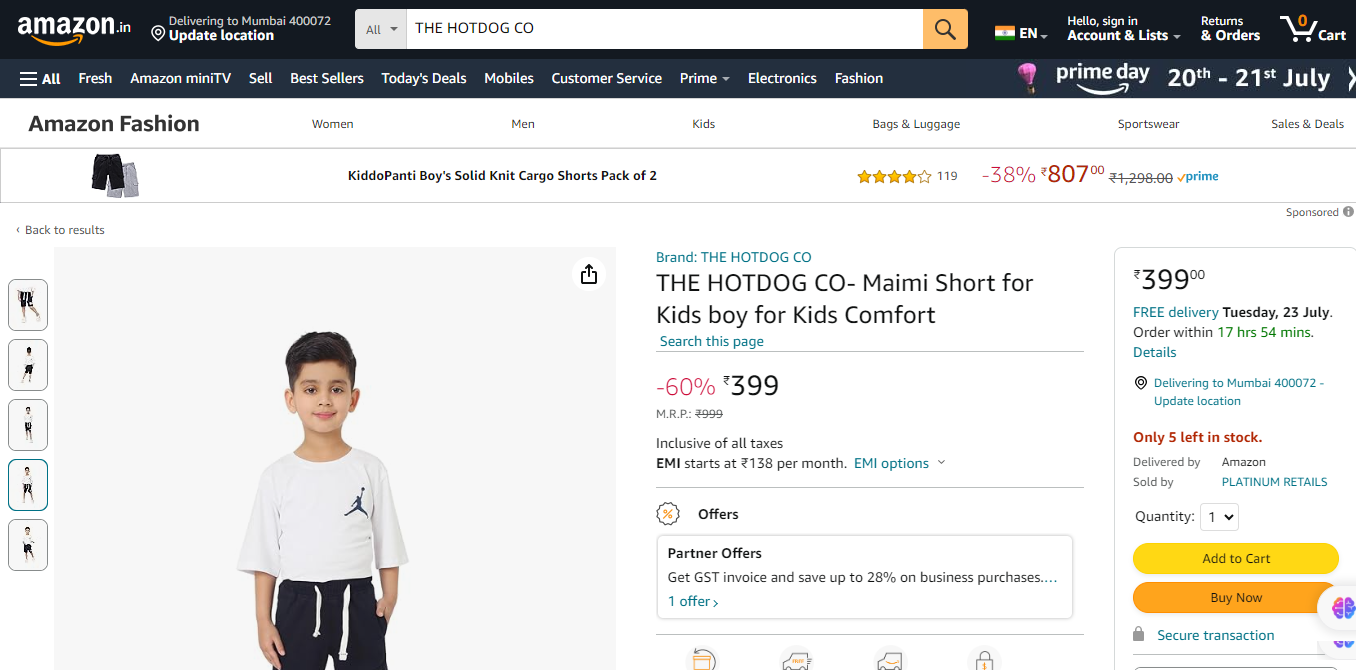The height and width of the screenshot is (670, 1356).
Task: Click the Update location pin icon
Action: [x=158, y=35]
